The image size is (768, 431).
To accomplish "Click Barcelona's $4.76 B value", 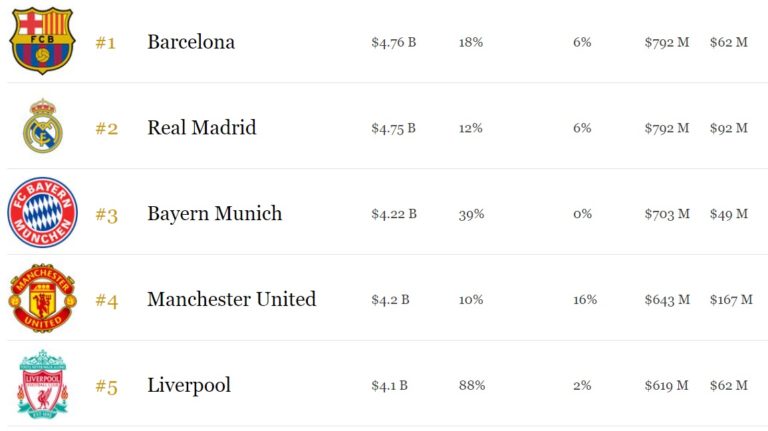I will [393, 42].
